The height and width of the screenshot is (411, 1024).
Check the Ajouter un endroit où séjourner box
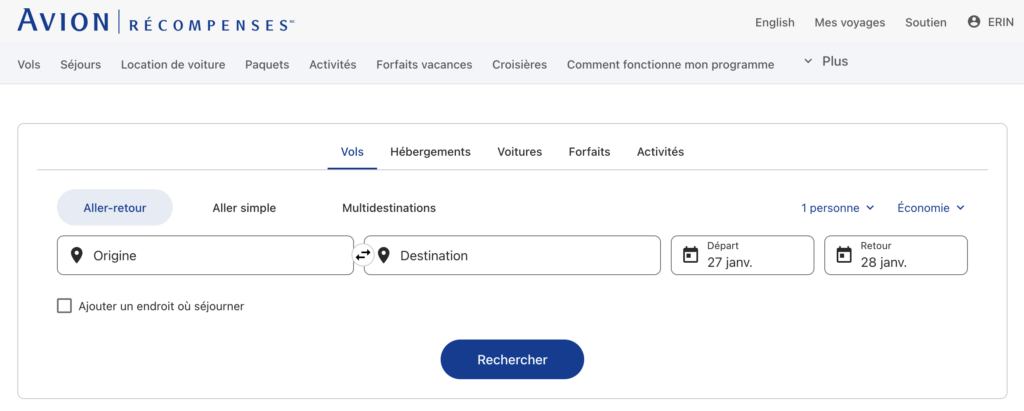(65, 306)
